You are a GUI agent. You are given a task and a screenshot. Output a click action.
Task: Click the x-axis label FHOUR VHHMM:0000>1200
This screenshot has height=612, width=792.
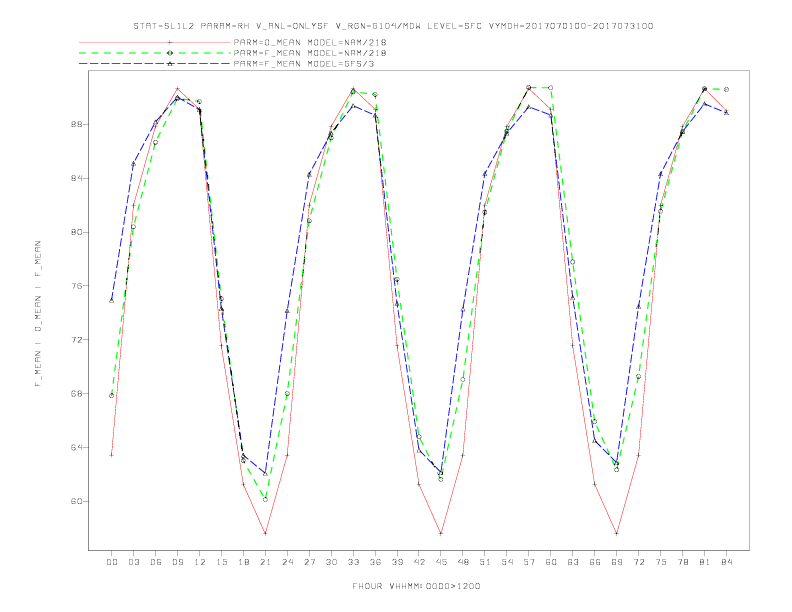click(416, 586)
